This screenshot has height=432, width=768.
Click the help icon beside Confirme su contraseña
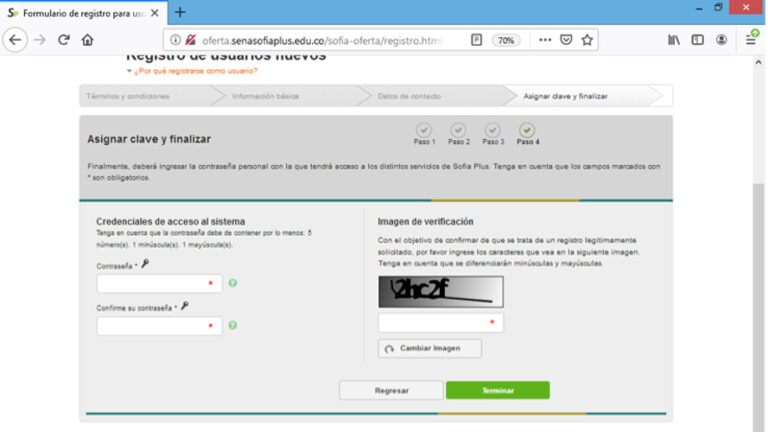[x=232, y=325]
